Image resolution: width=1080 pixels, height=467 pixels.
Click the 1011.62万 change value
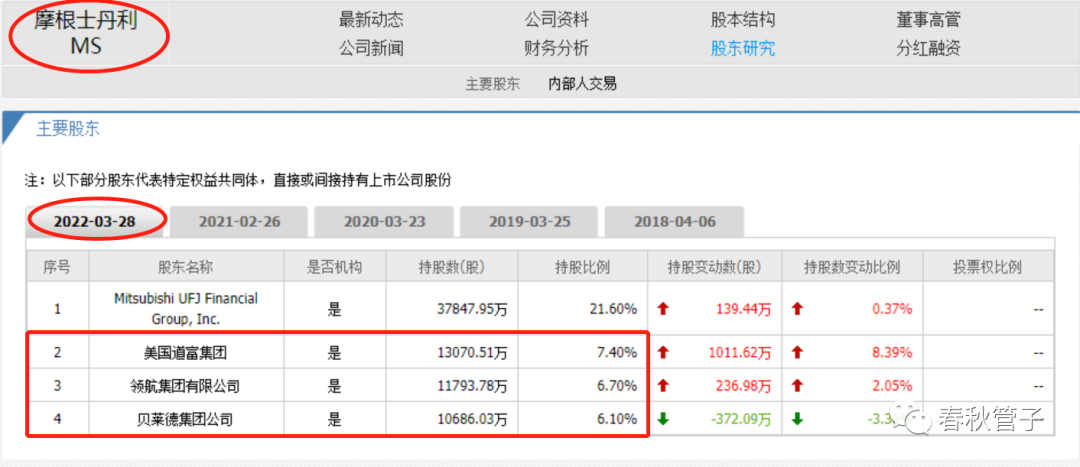739,353
